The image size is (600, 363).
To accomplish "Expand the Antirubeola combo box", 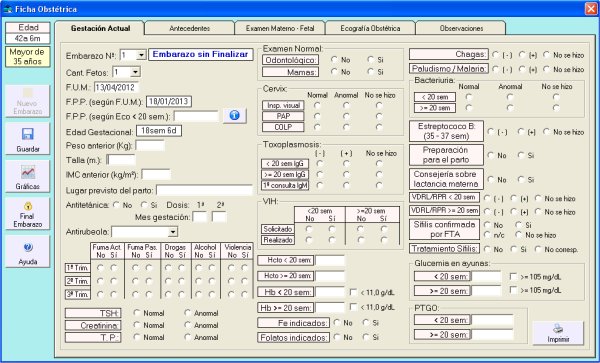I will tap(173, 232).
